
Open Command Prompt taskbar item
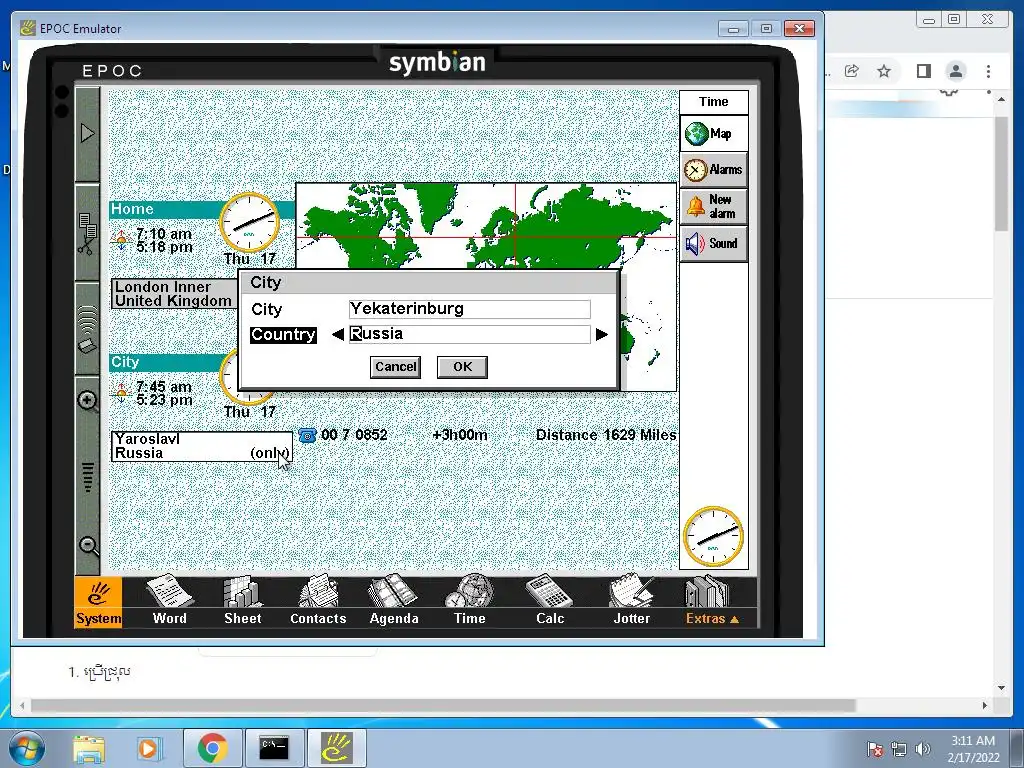tap(274, 748)
